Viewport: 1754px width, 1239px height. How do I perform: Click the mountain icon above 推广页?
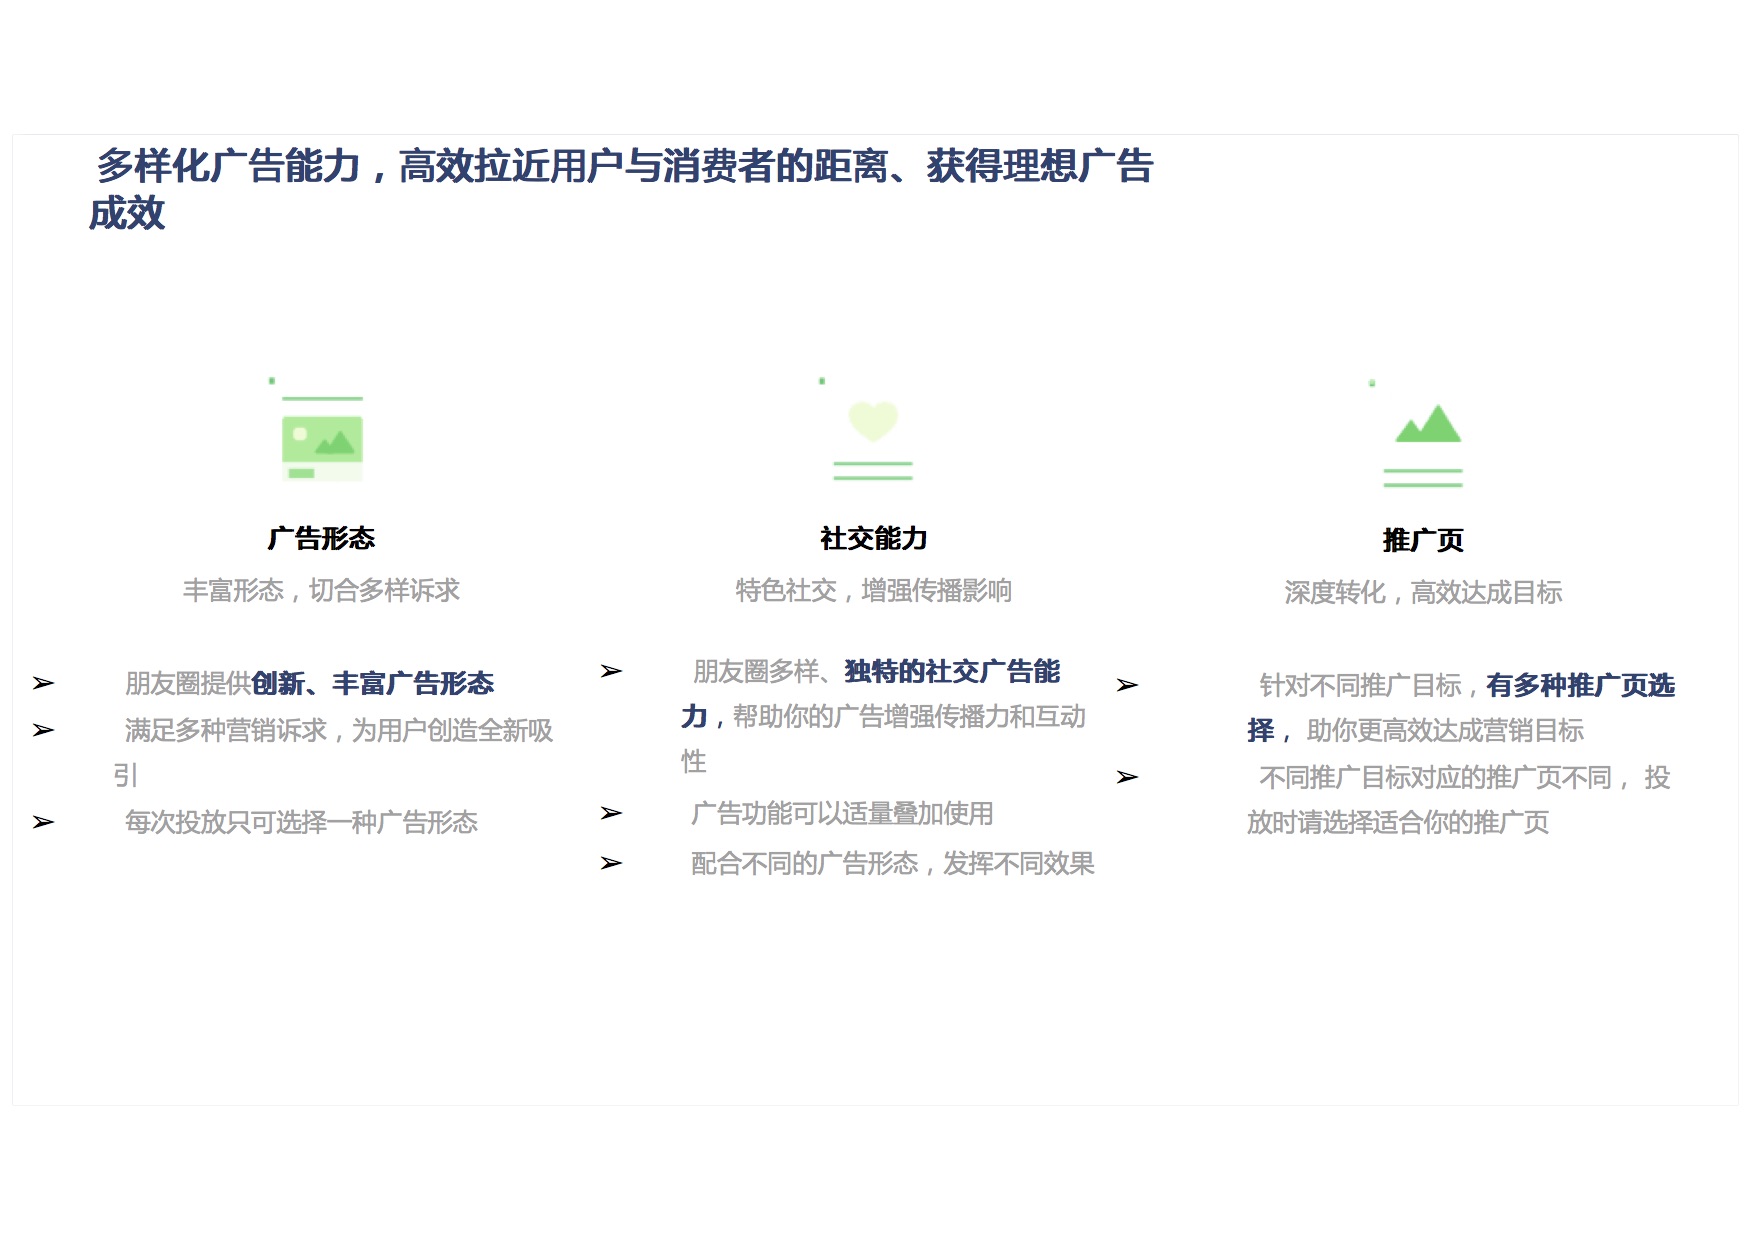click(x=1427, y=424)
